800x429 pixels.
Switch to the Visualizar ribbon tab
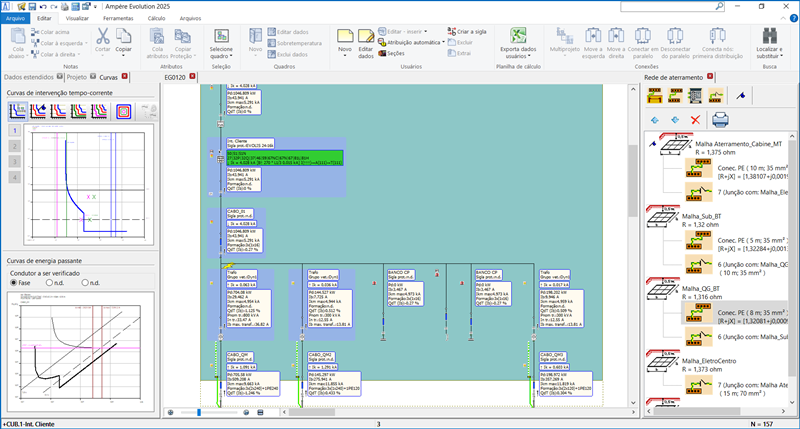point(77,18)
